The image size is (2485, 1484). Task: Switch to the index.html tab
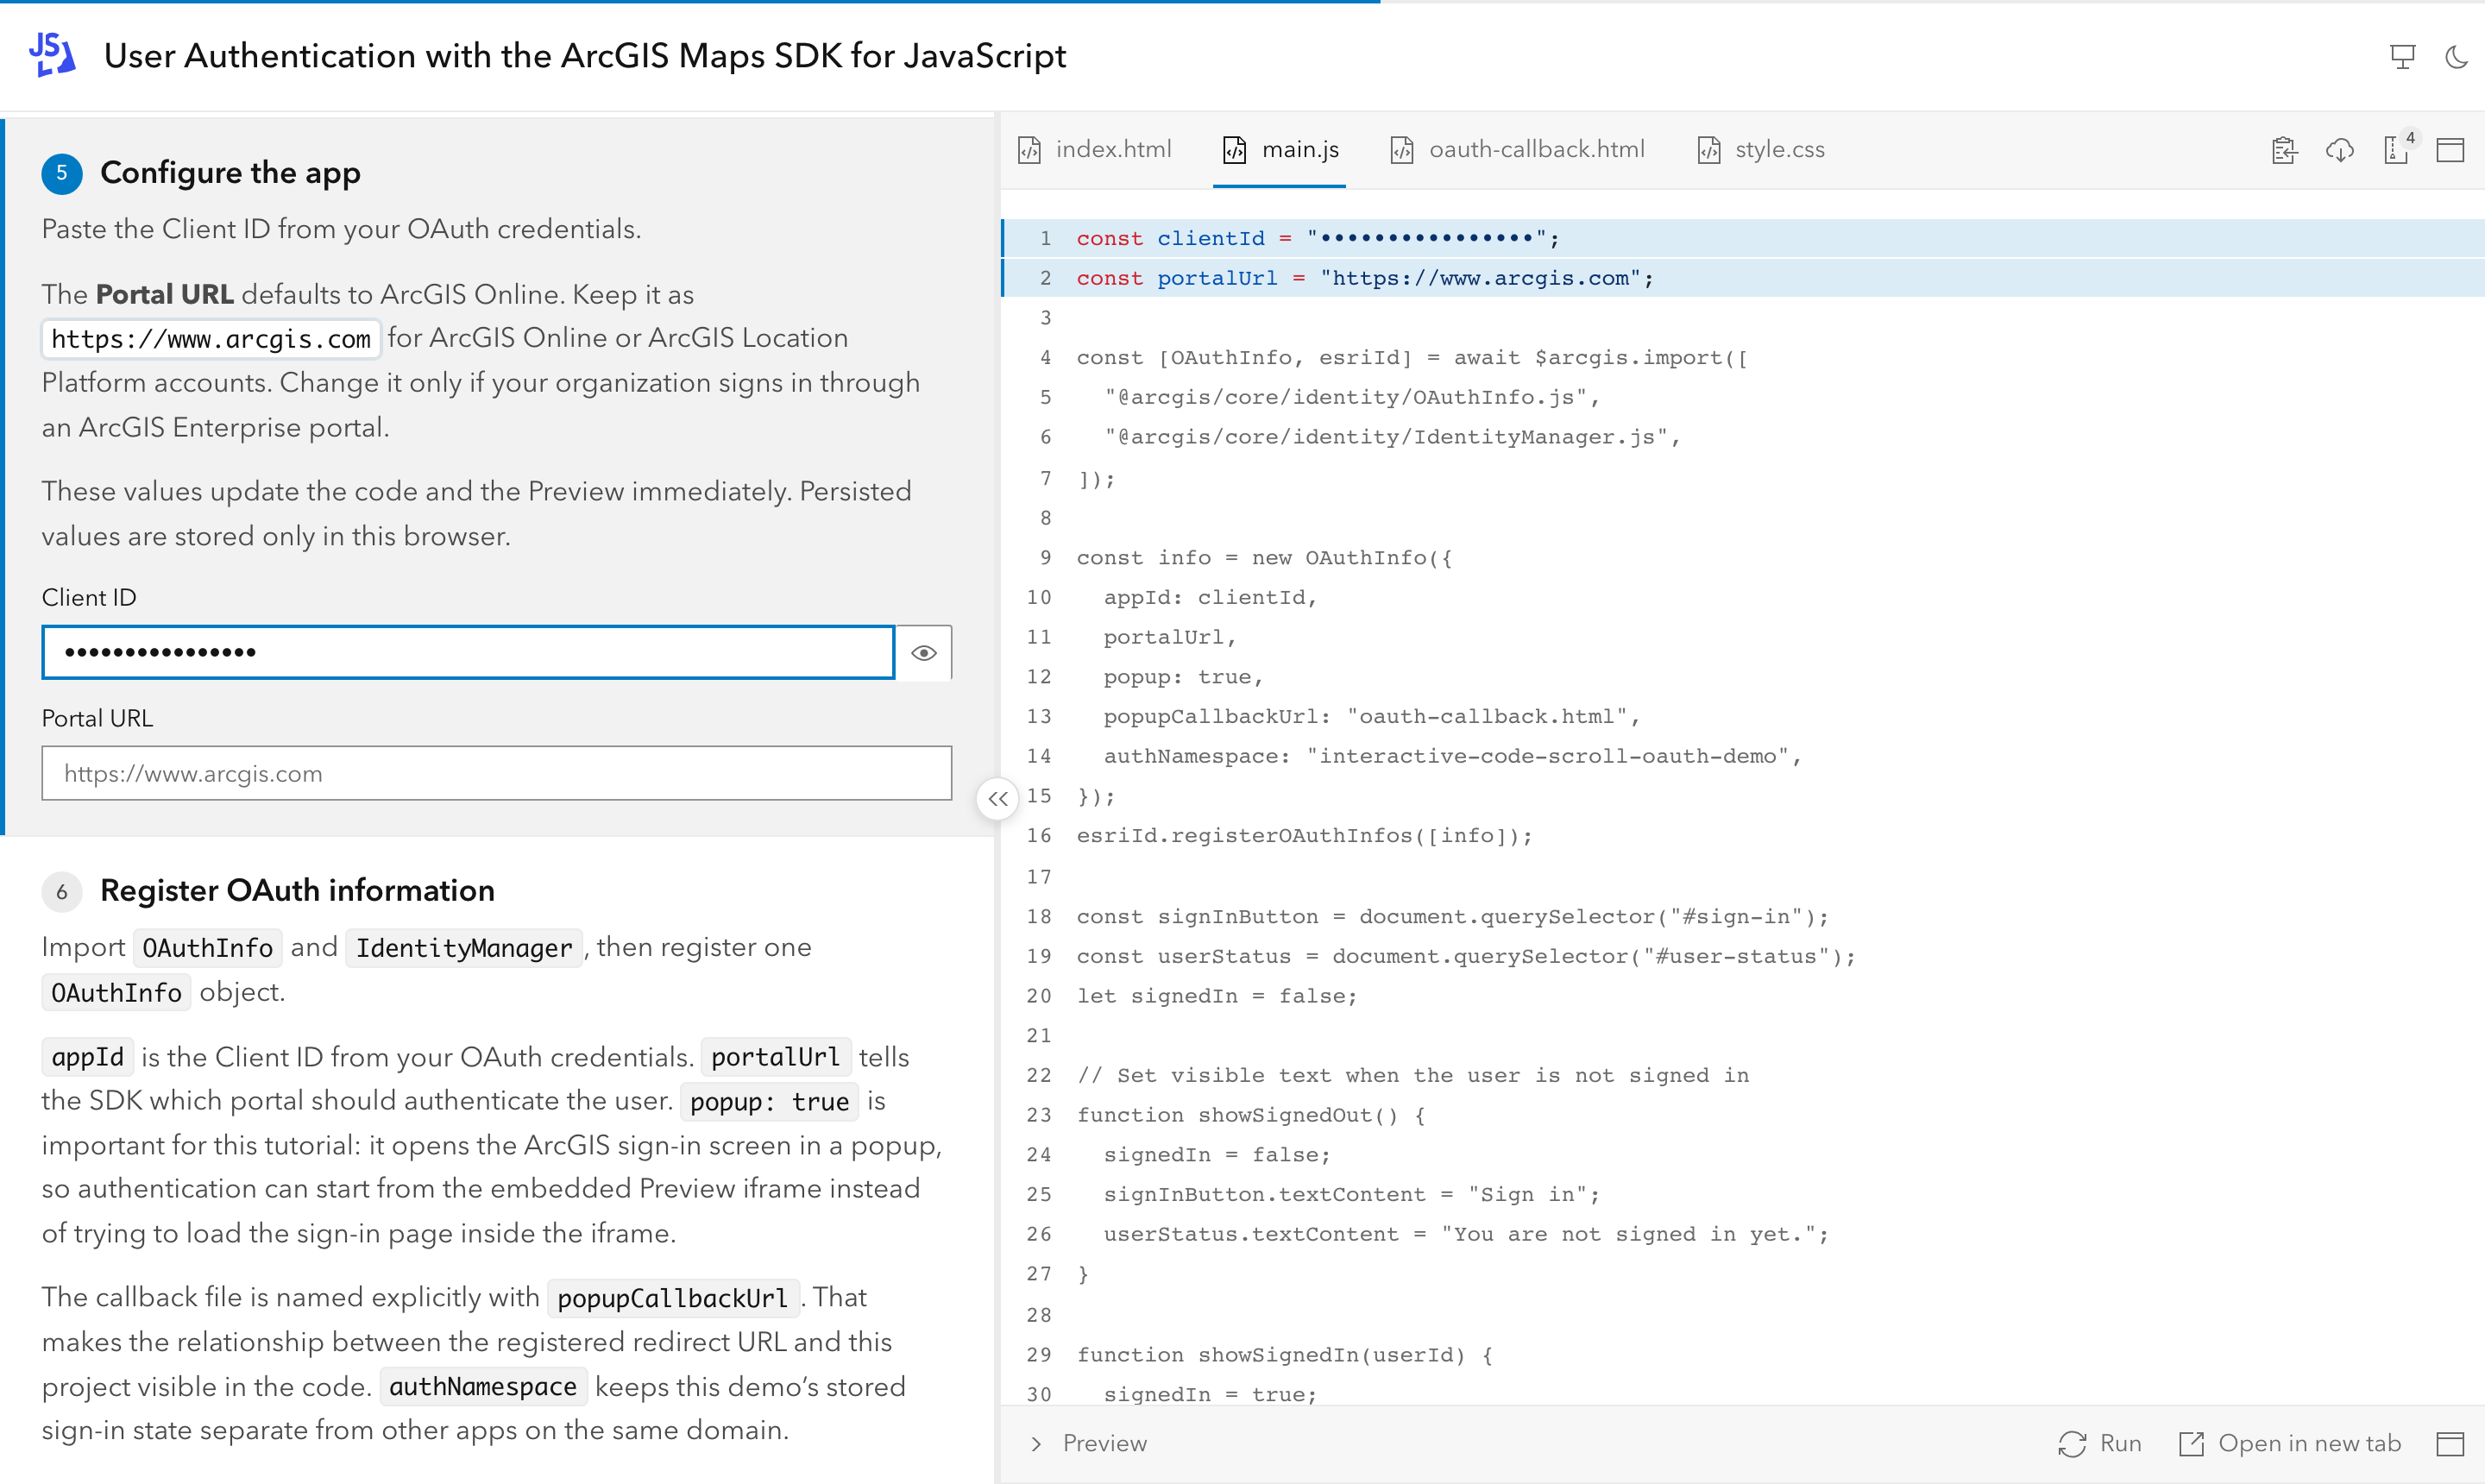tap(1095, 150)
